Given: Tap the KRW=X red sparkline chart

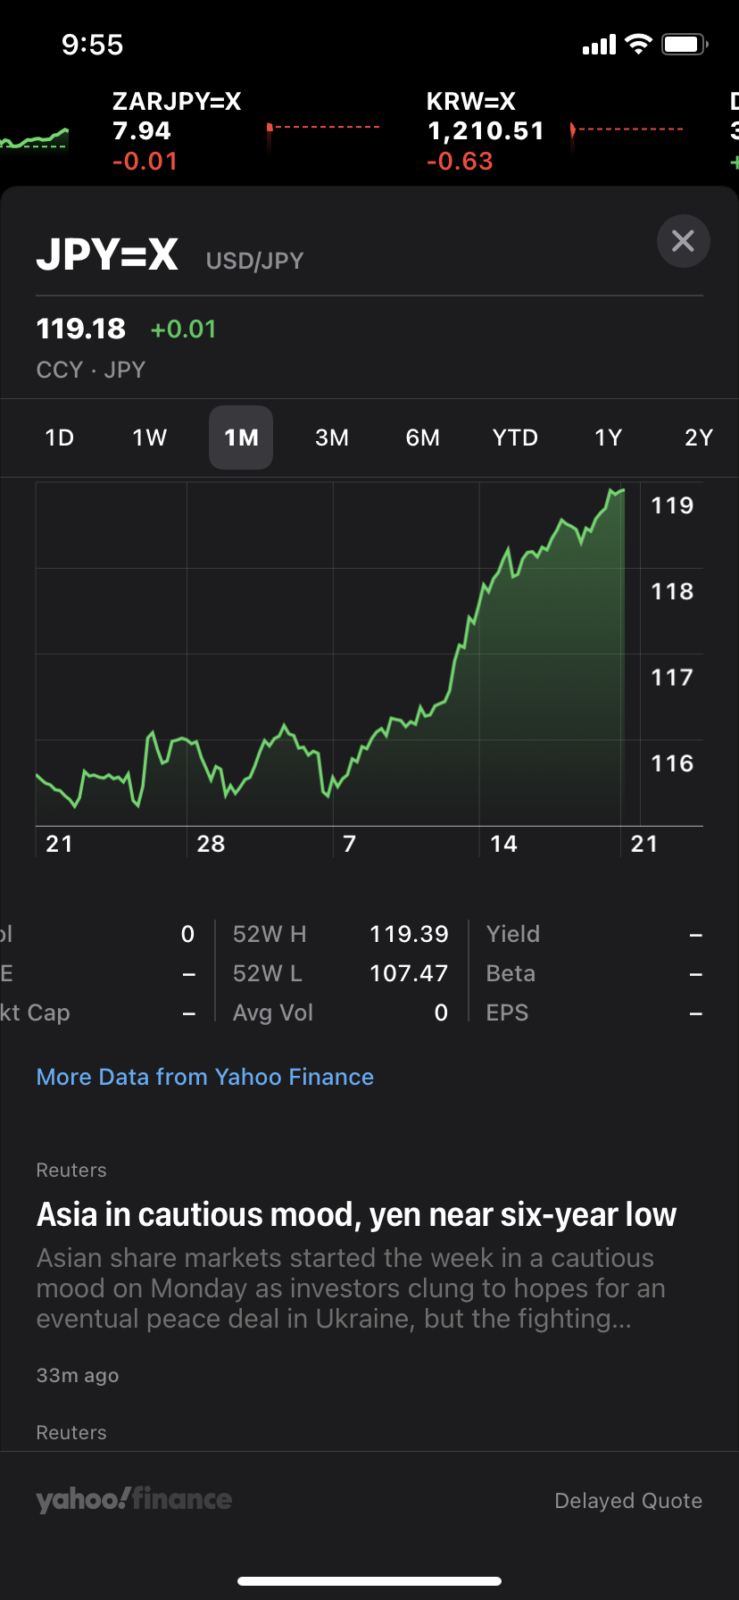Looking at the screenshot, I should 627,130.
